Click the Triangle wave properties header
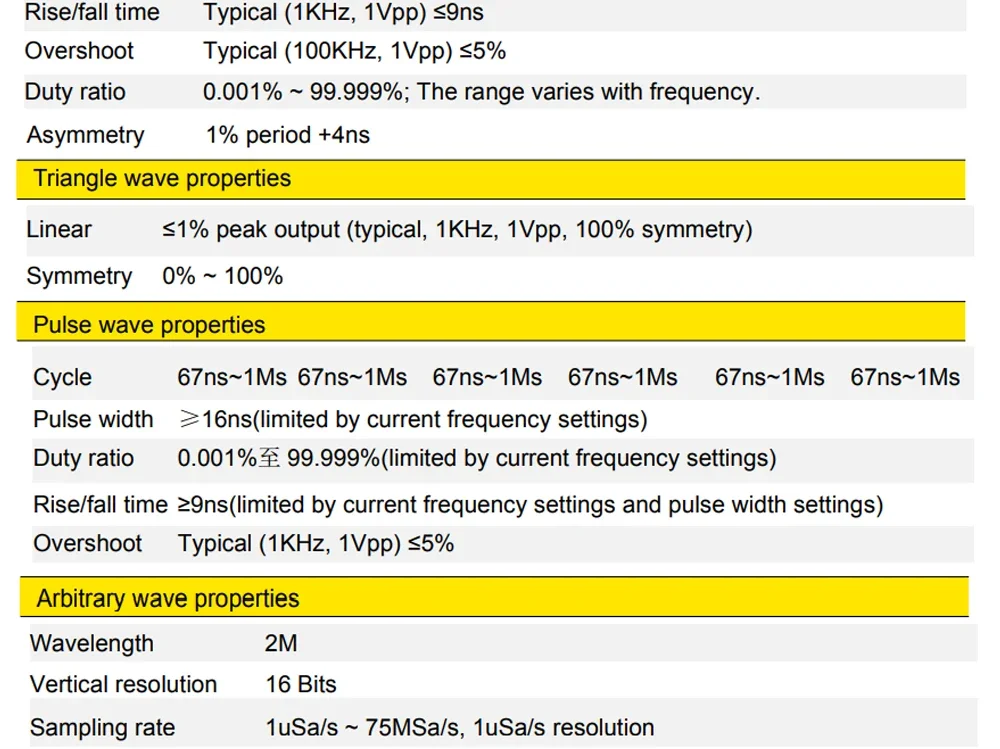The width and height of the screenshot is (1000, 749). click(490, 179)
